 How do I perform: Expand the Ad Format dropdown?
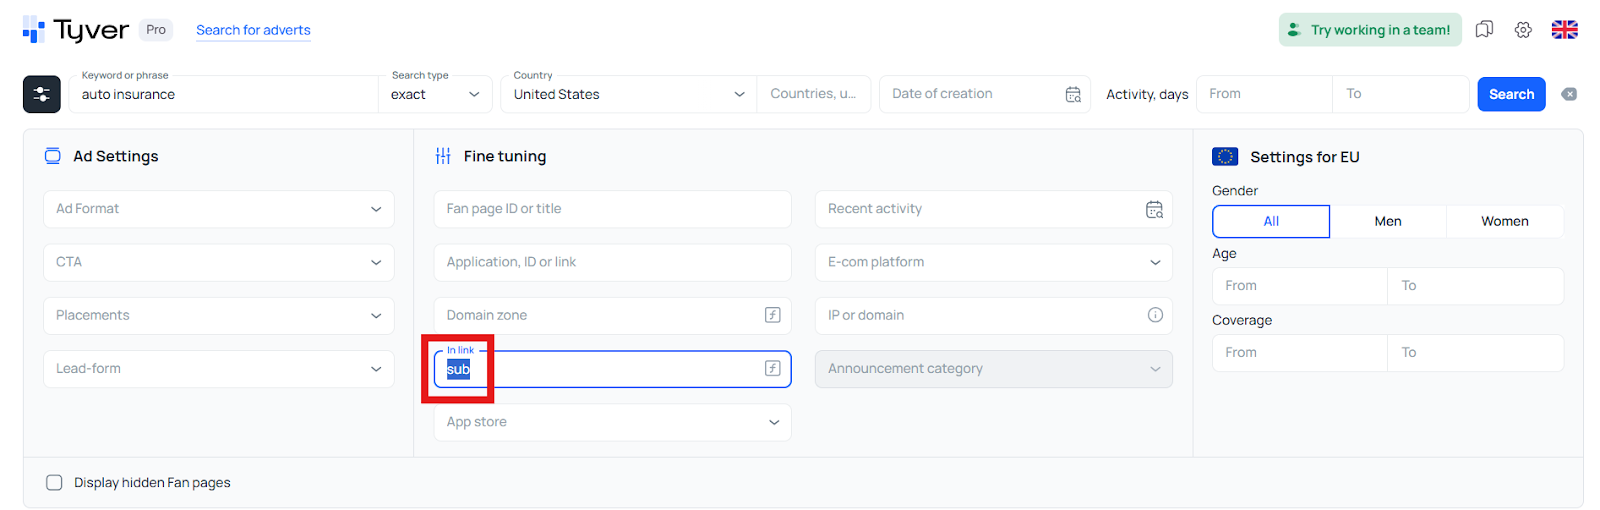point(218,209)
